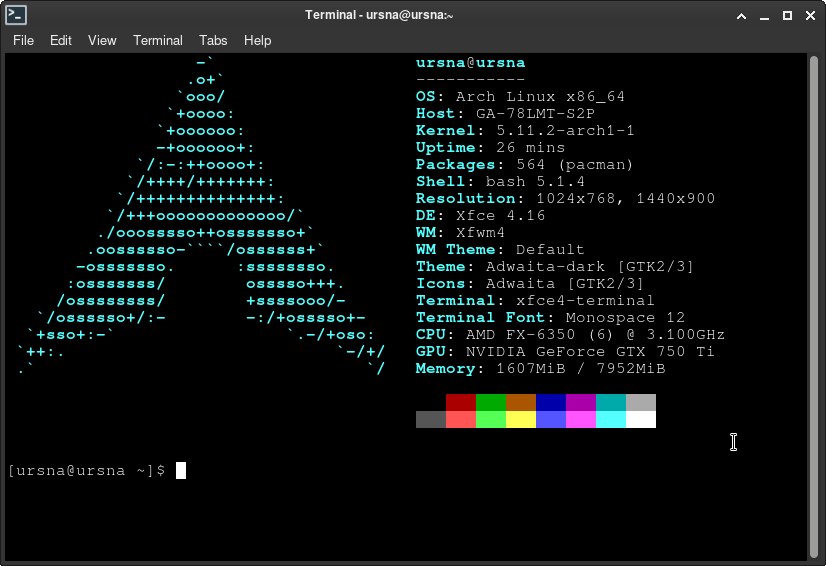This screenshot has width=826, height=566.
Task: Click the orange-brown color block
Action: [x=520, y=403]
